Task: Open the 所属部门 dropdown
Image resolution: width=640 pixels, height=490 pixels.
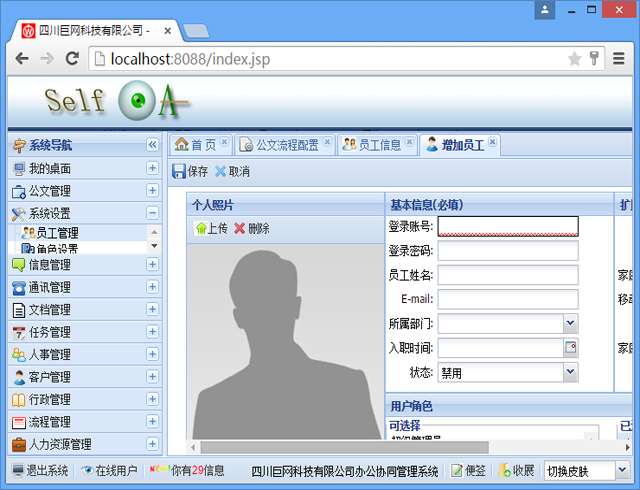Action: (570, 323)
